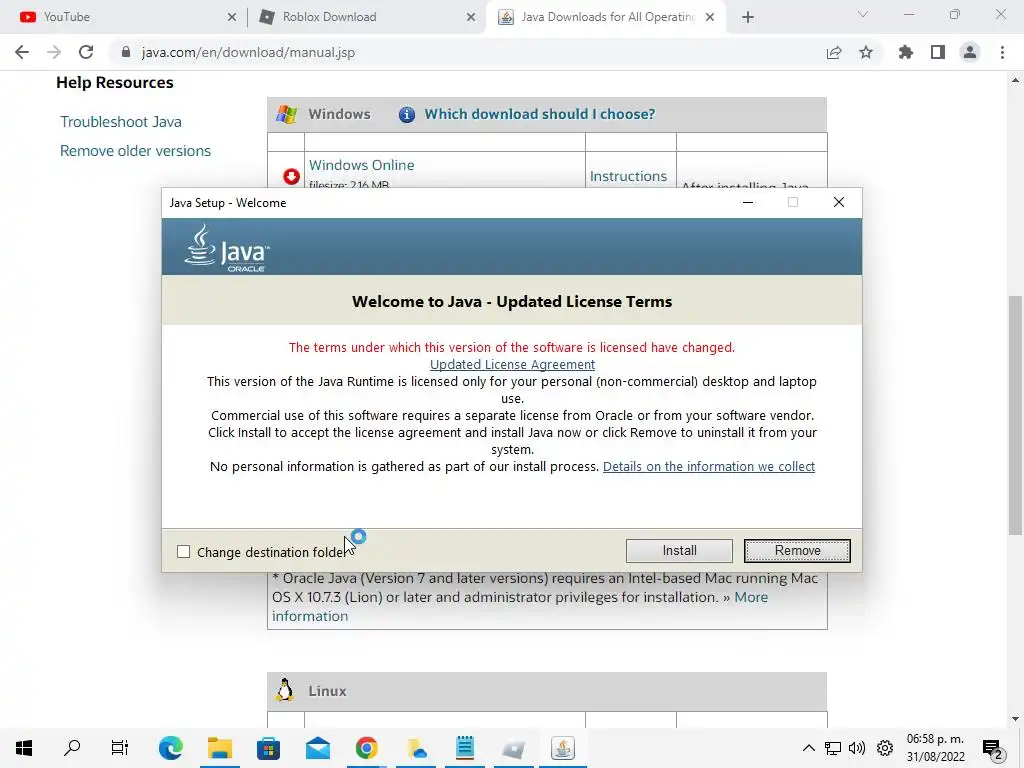Share this page using the share icon

(x=834, y=52)
